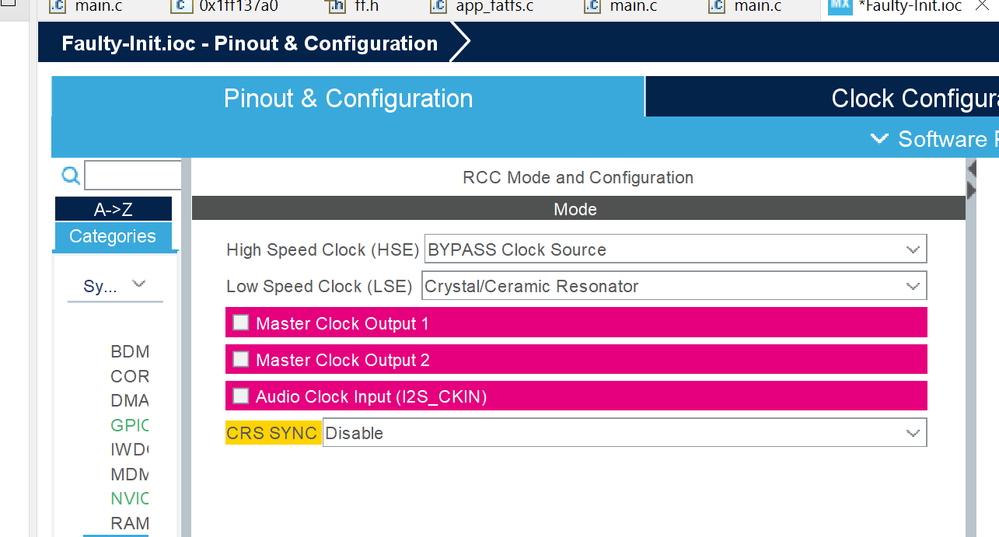Switch the peripheral list to A->Z view

[x=113, y=209]
